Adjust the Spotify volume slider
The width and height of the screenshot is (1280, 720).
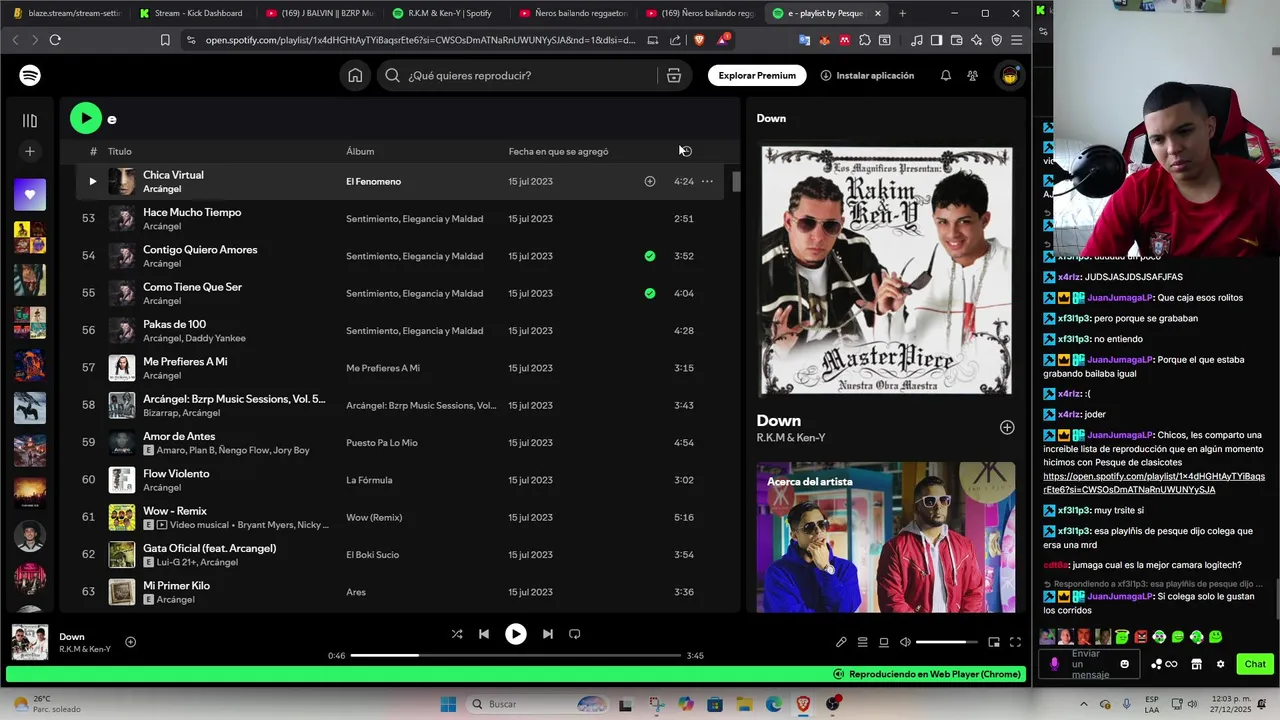pyautogui.click(x=946, y=642)
